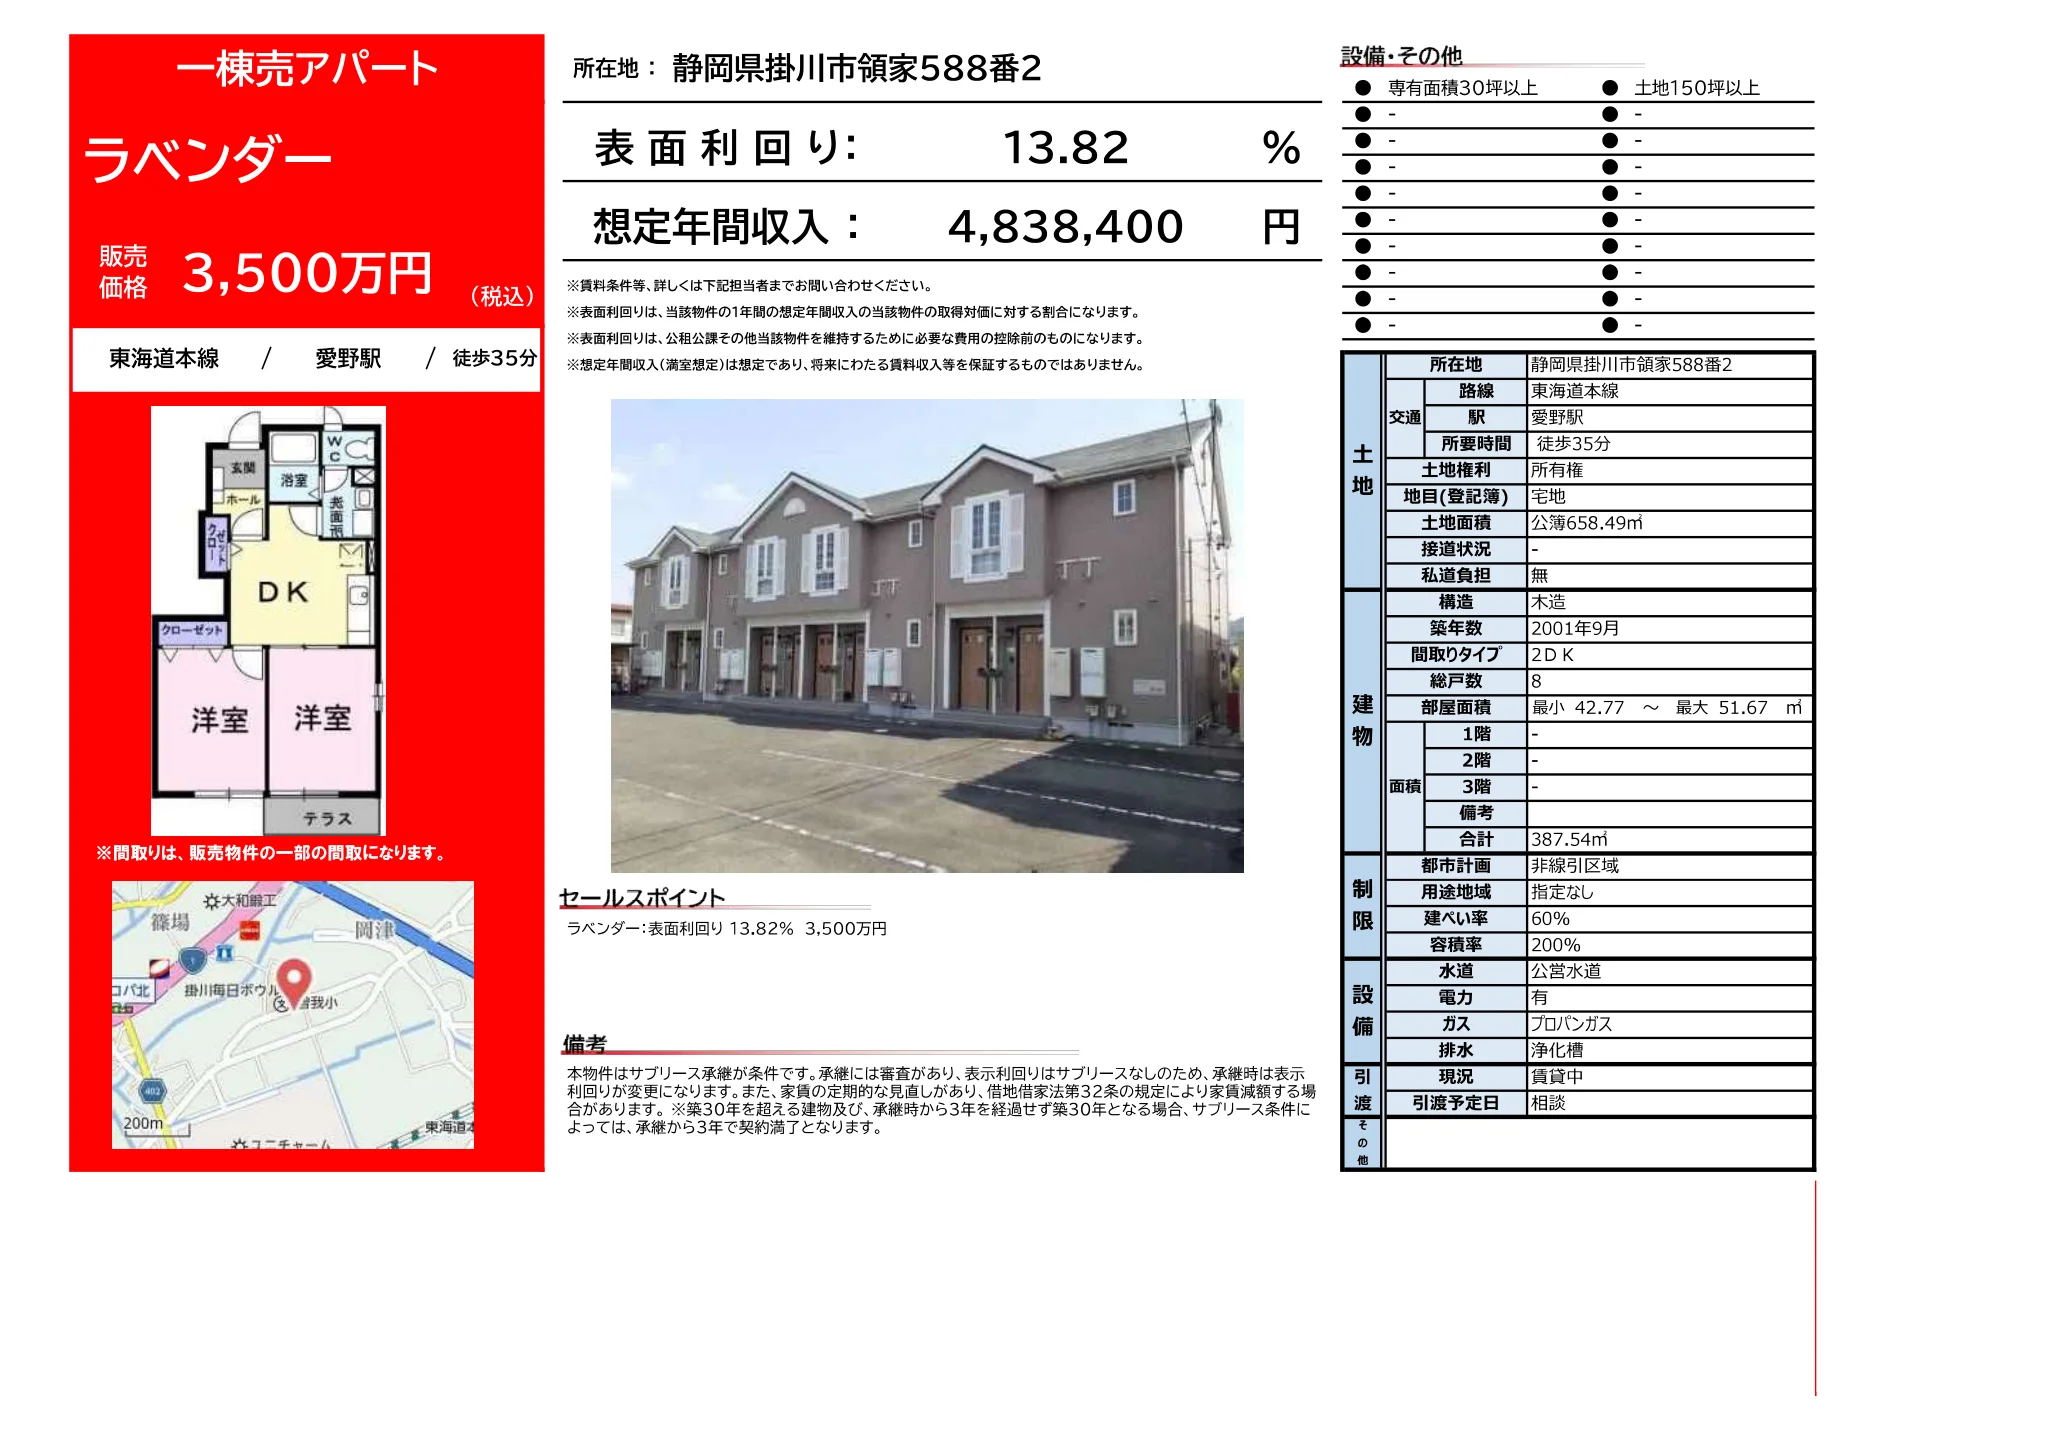Click the 200m scale label on the map

tap(143, 1123)
